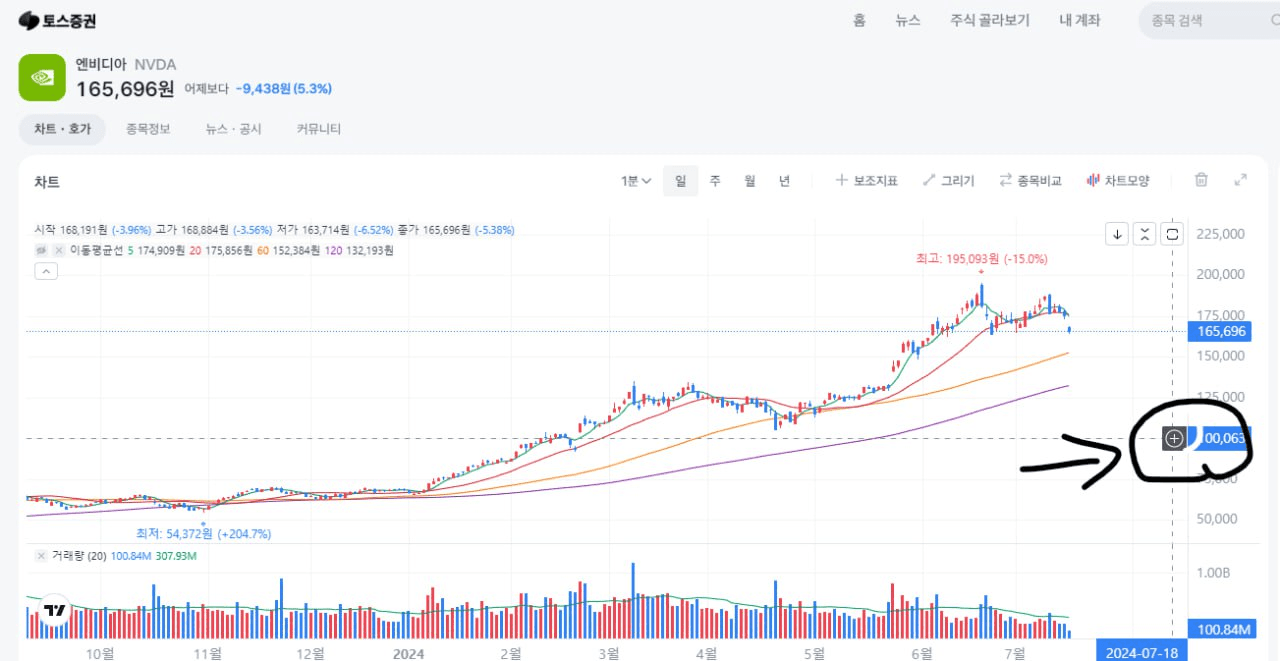Click the 307.93M volume average value
1280x661 pixels.
[177, 556]
